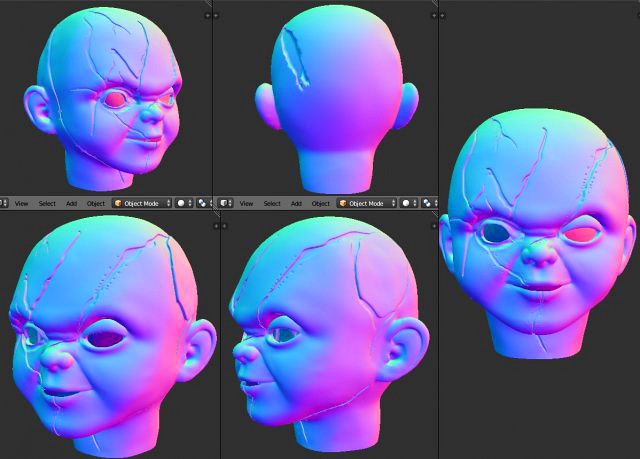
Task: Expand properties plus icon in lower-left head viewport
Action: point(216,226)
